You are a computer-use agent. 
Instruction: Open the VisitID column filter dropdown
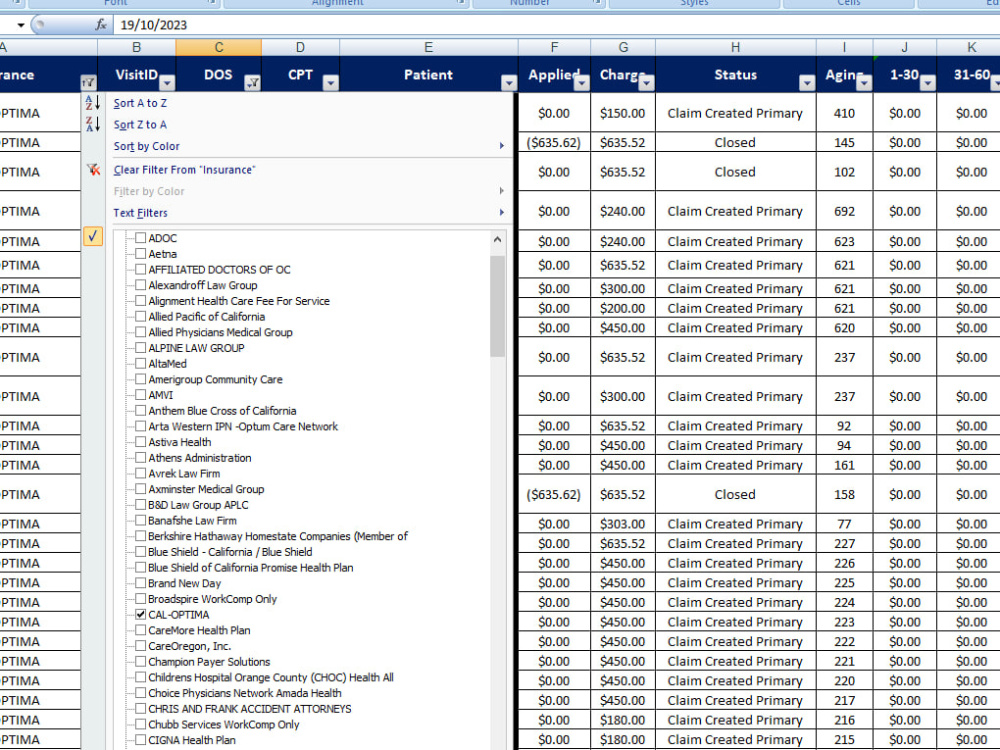click(x=167, y=82)
